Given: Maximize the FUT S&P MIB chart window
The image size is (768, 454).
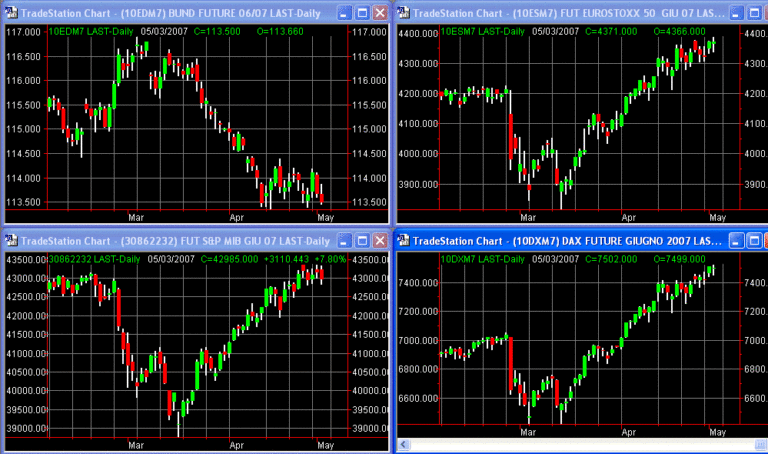Looking at the screenshot, I should (361, 240).
